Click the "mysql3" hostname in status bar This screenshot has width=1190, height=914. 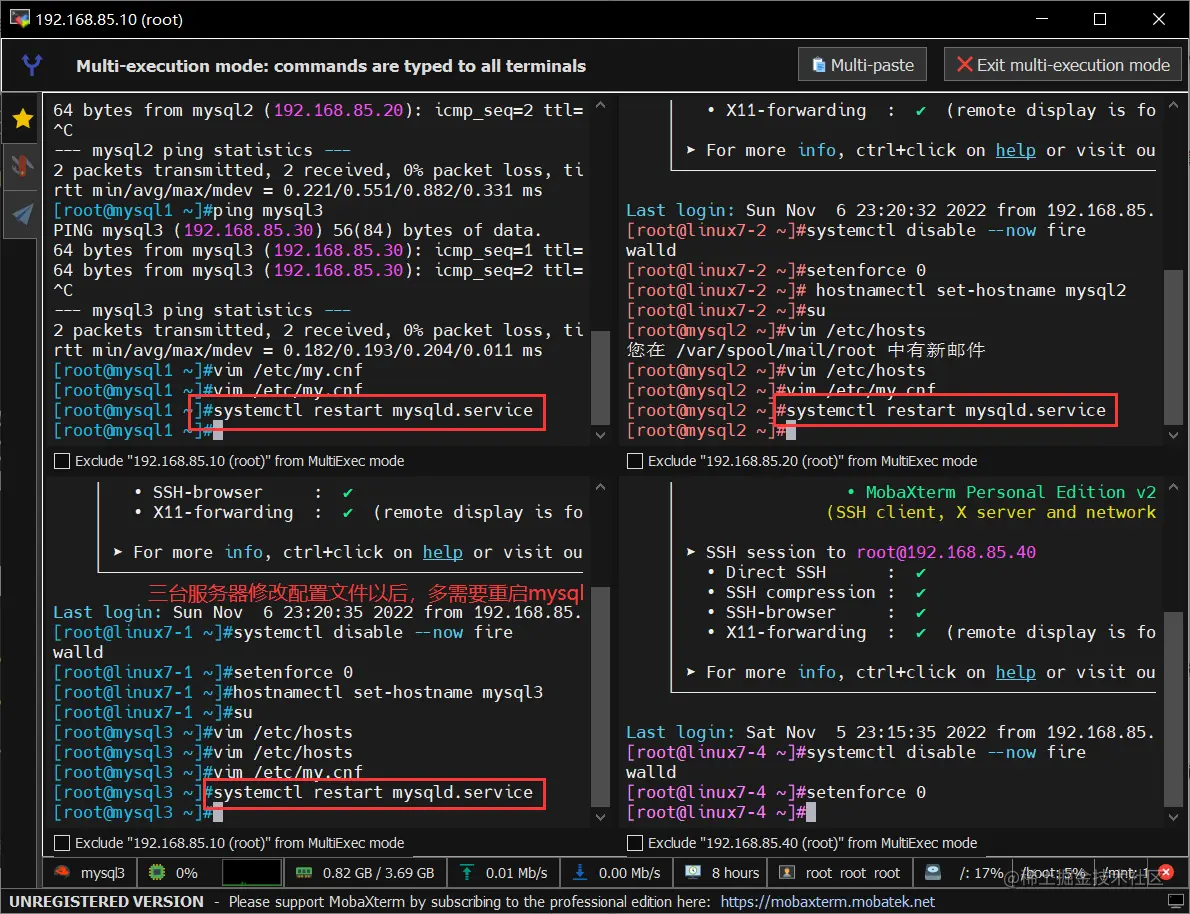(103, 873)
